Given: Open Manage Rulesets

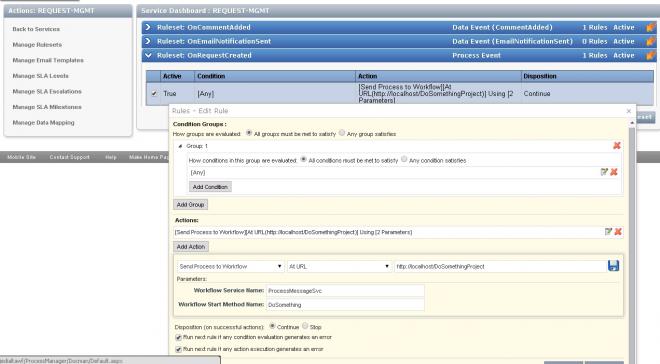Looking at the screenshot, I should [x=37, y=45].
